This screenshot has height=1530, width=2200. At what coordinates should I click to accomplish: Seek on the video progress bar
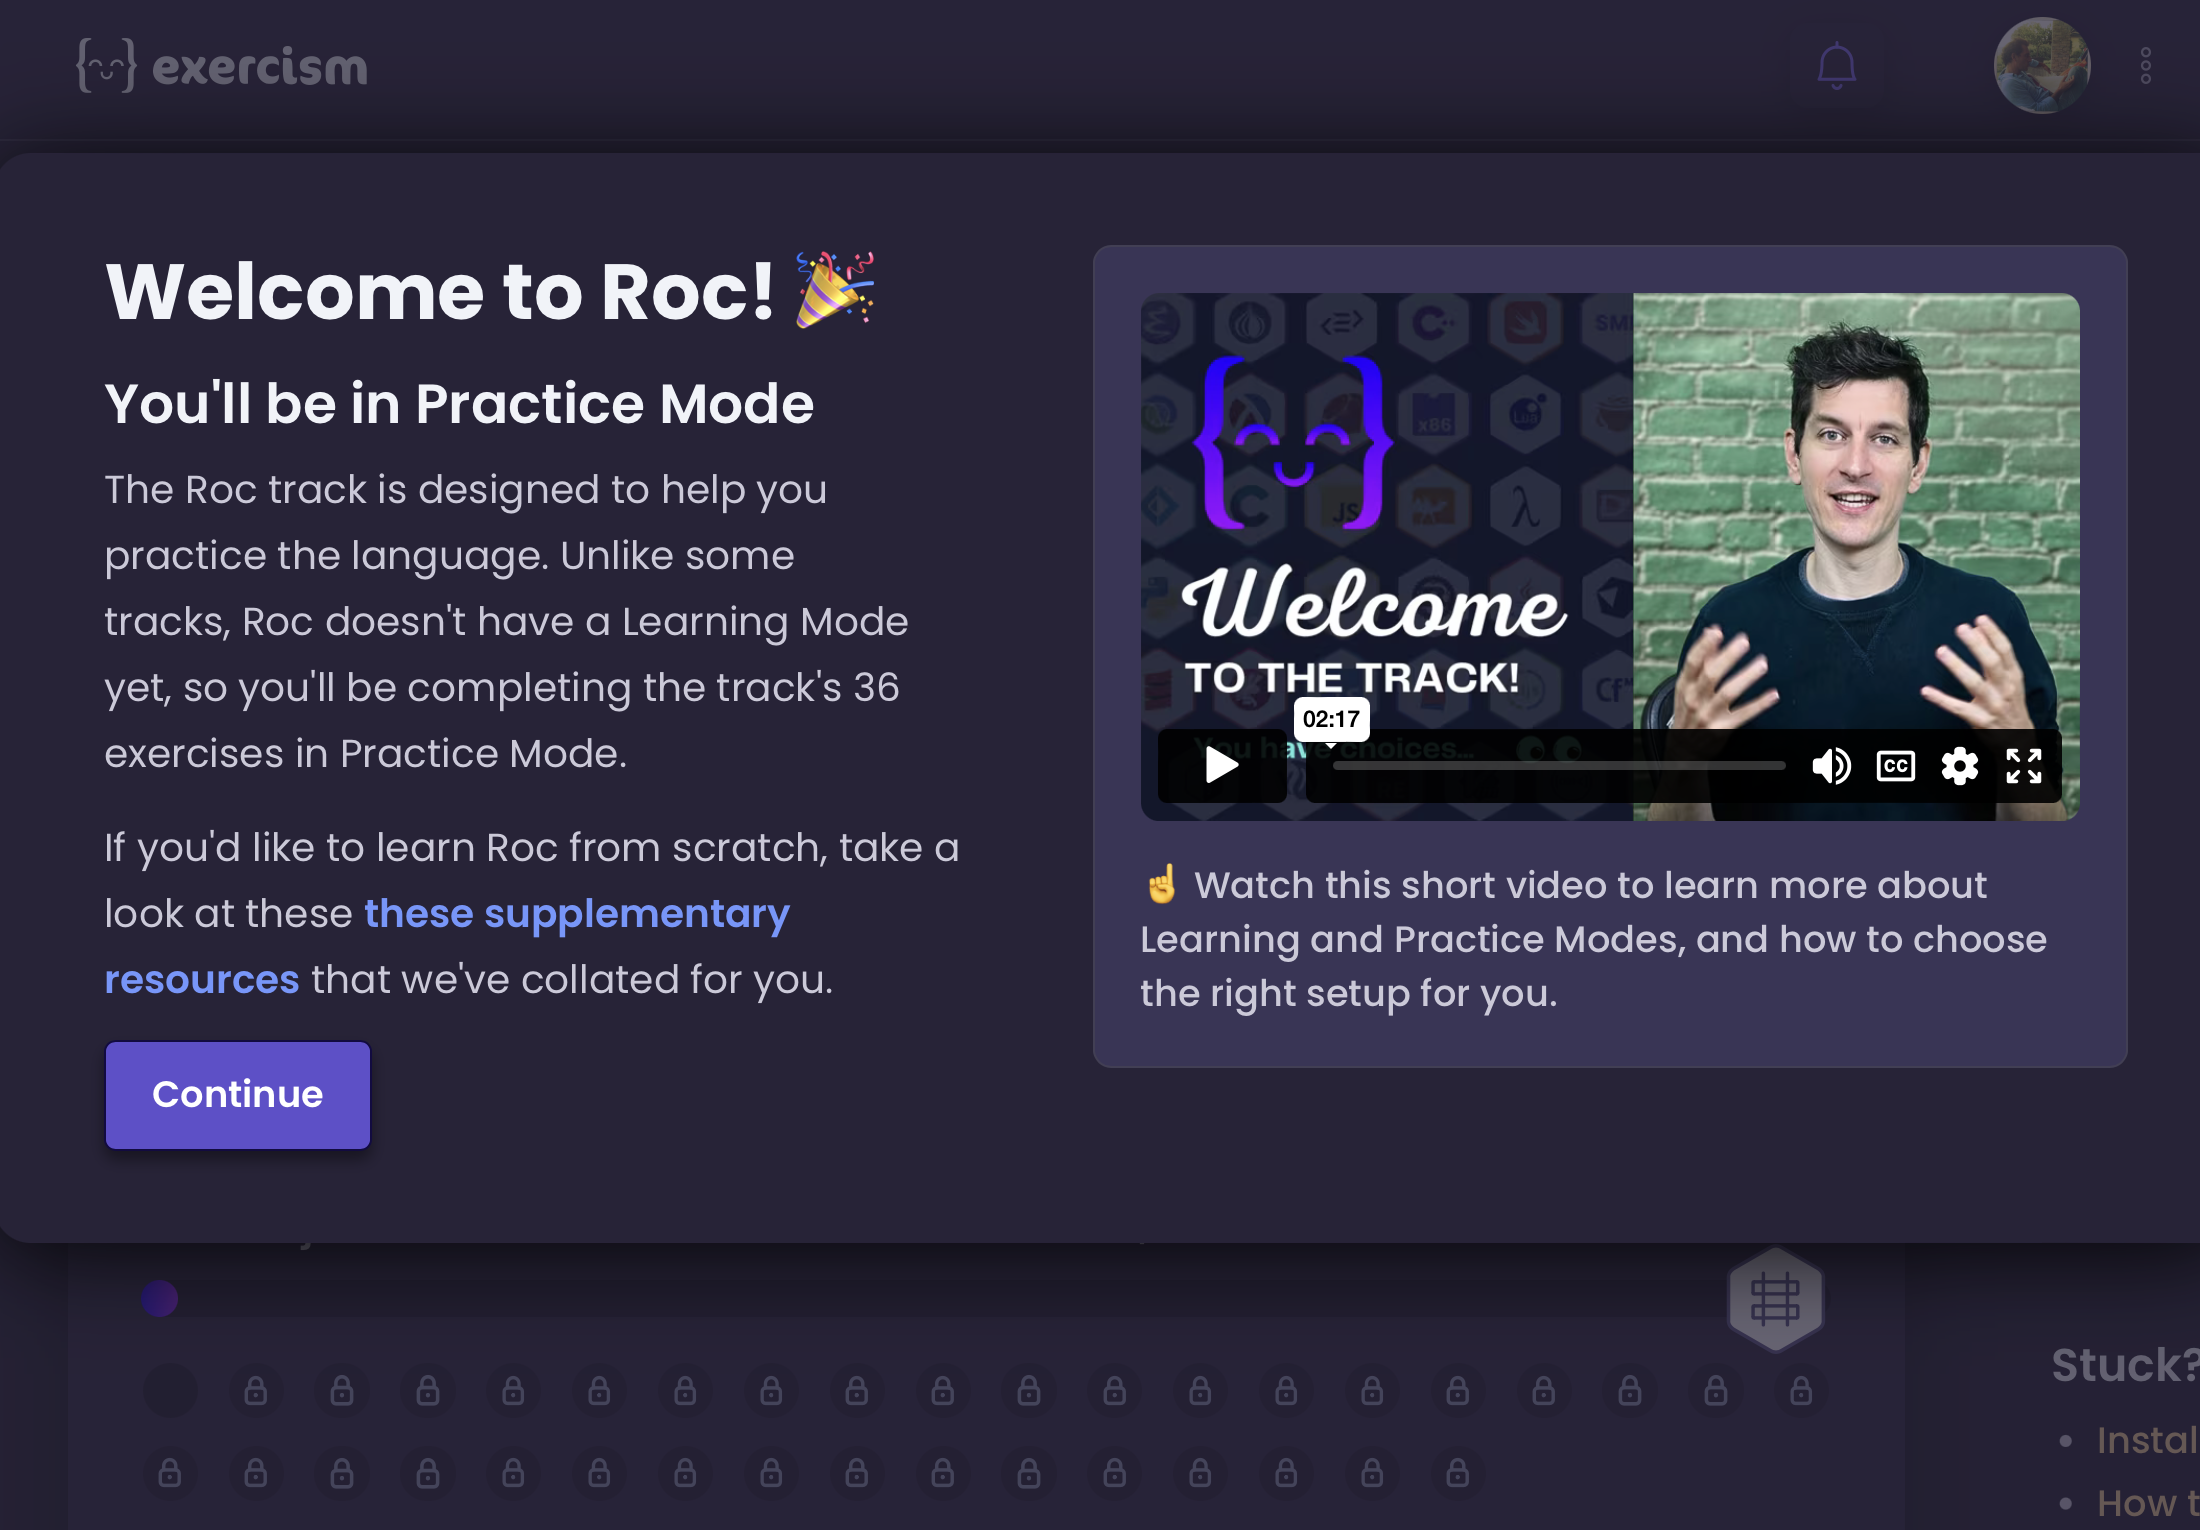click(1558, 766)
